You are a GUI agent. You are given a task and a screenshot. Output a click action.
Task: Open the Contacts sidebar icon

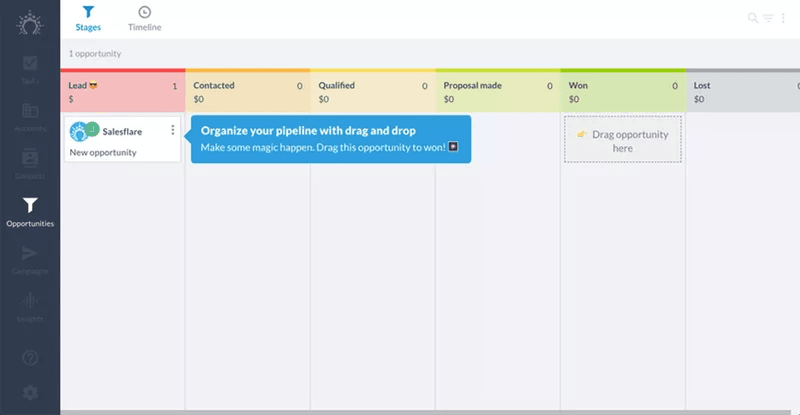30,162
